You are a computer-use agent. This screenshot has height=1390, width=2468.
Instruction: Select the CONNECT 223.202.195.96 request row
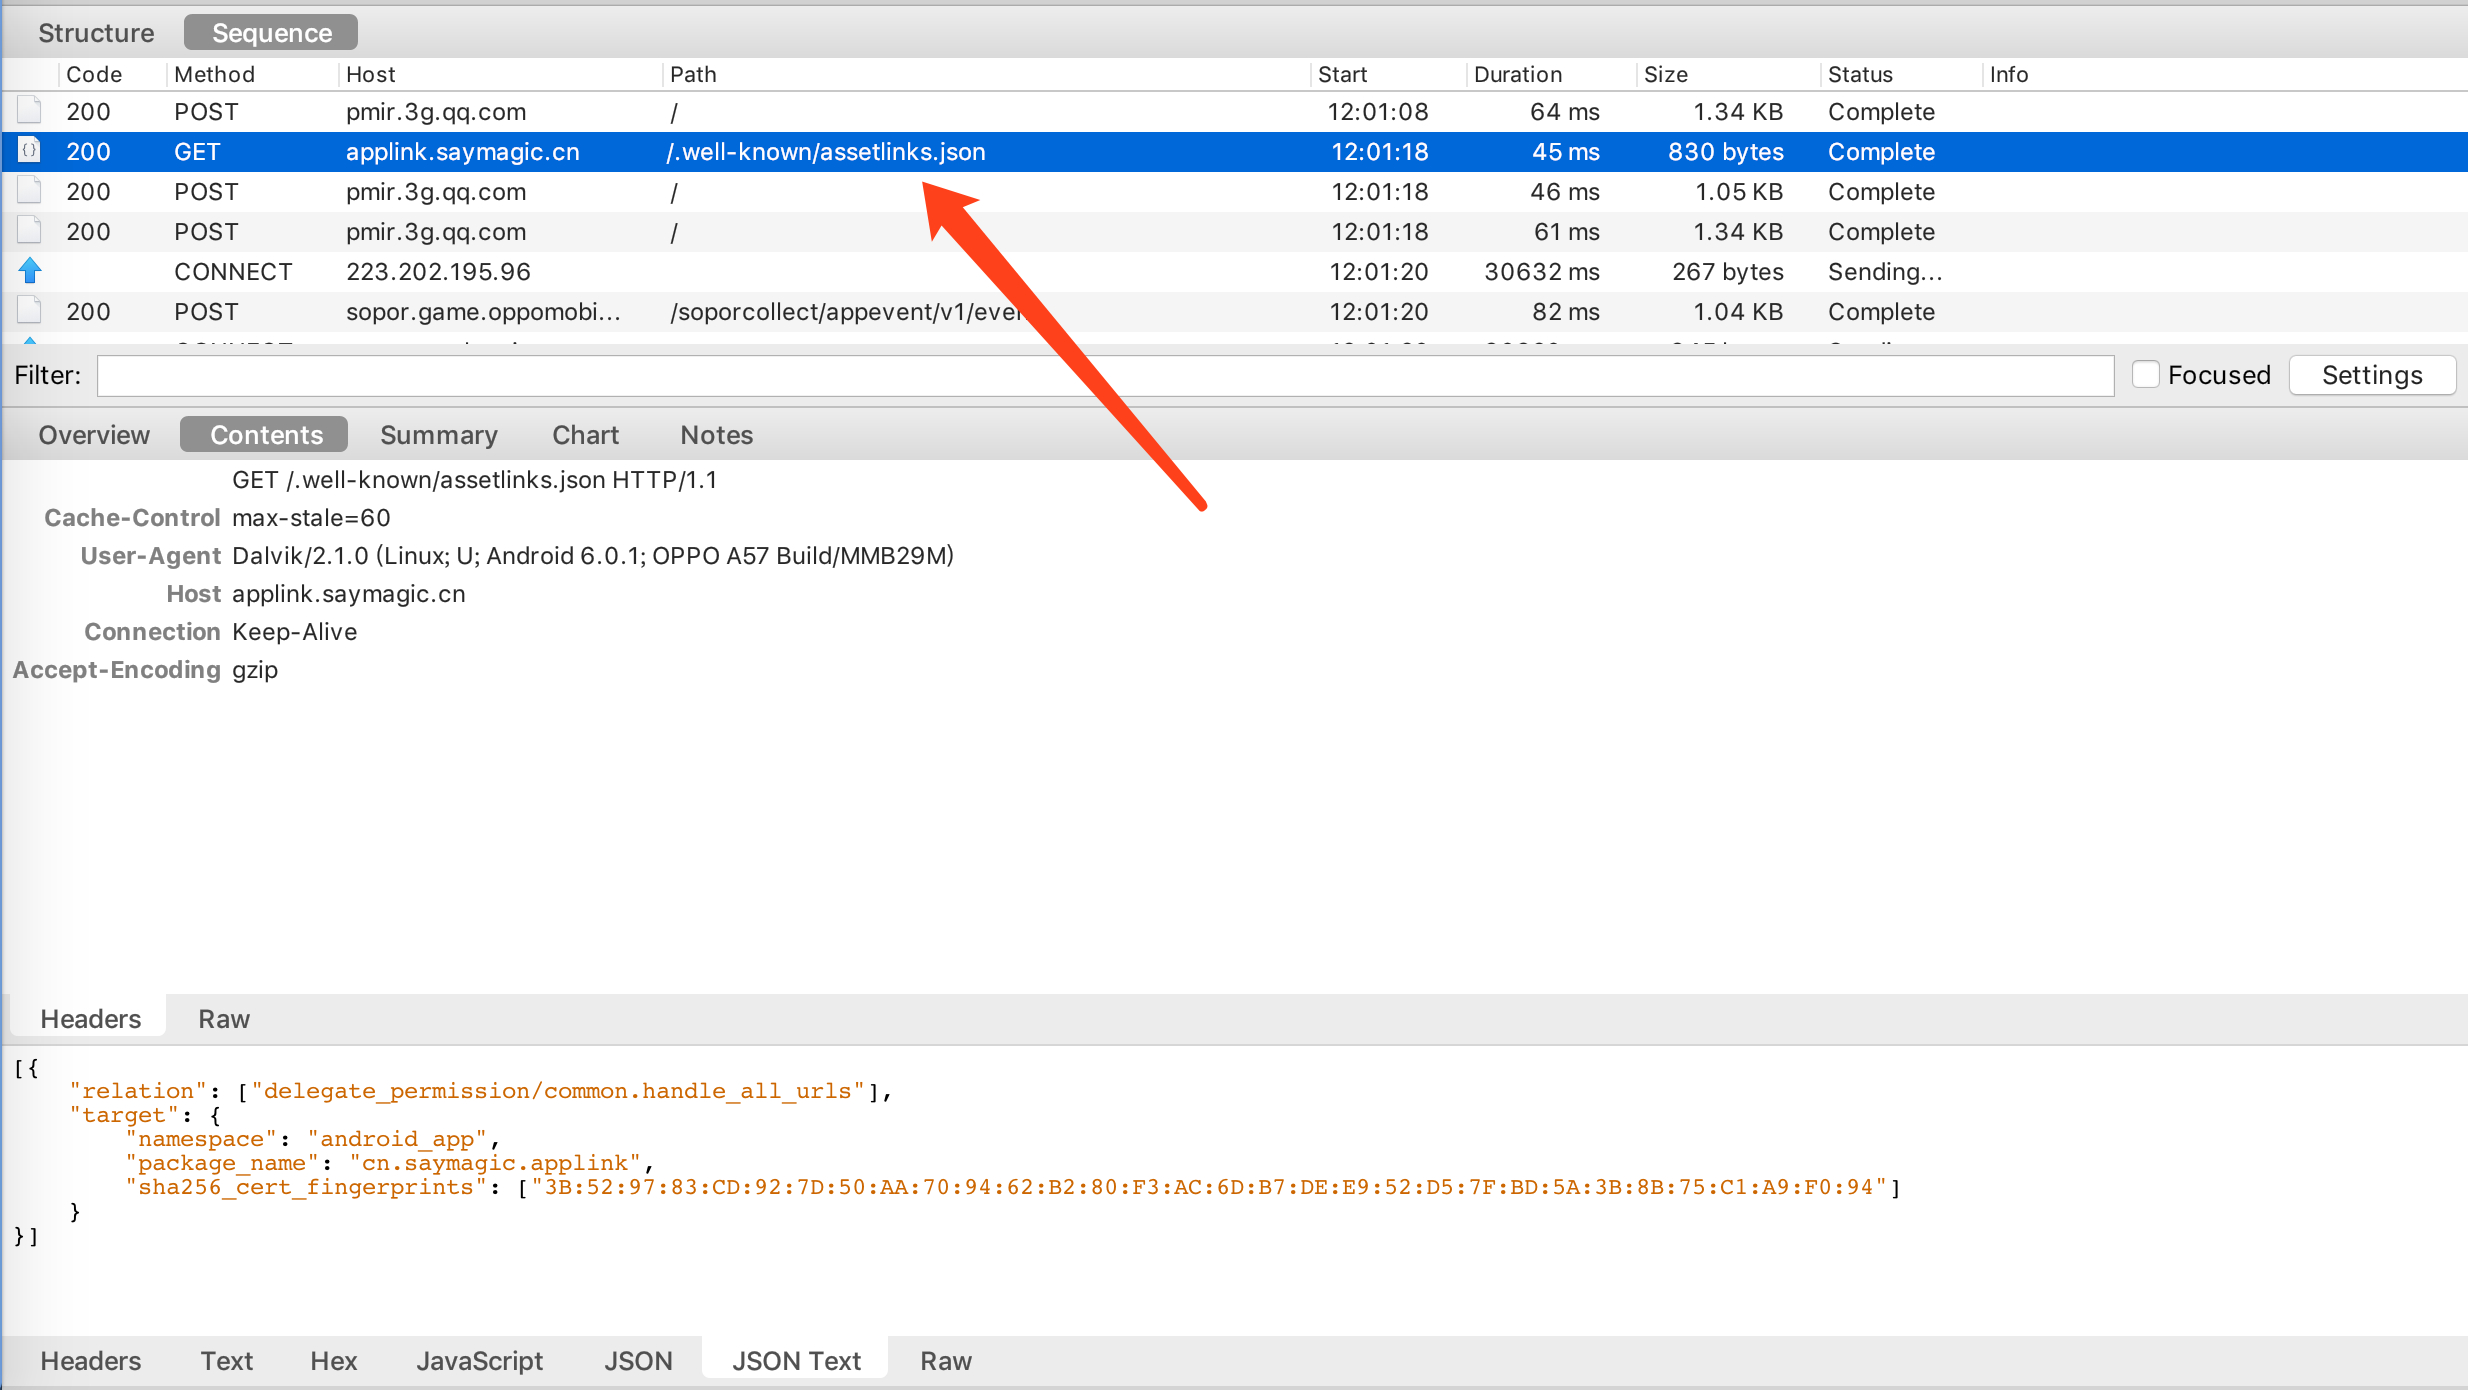tap(438, 272)
